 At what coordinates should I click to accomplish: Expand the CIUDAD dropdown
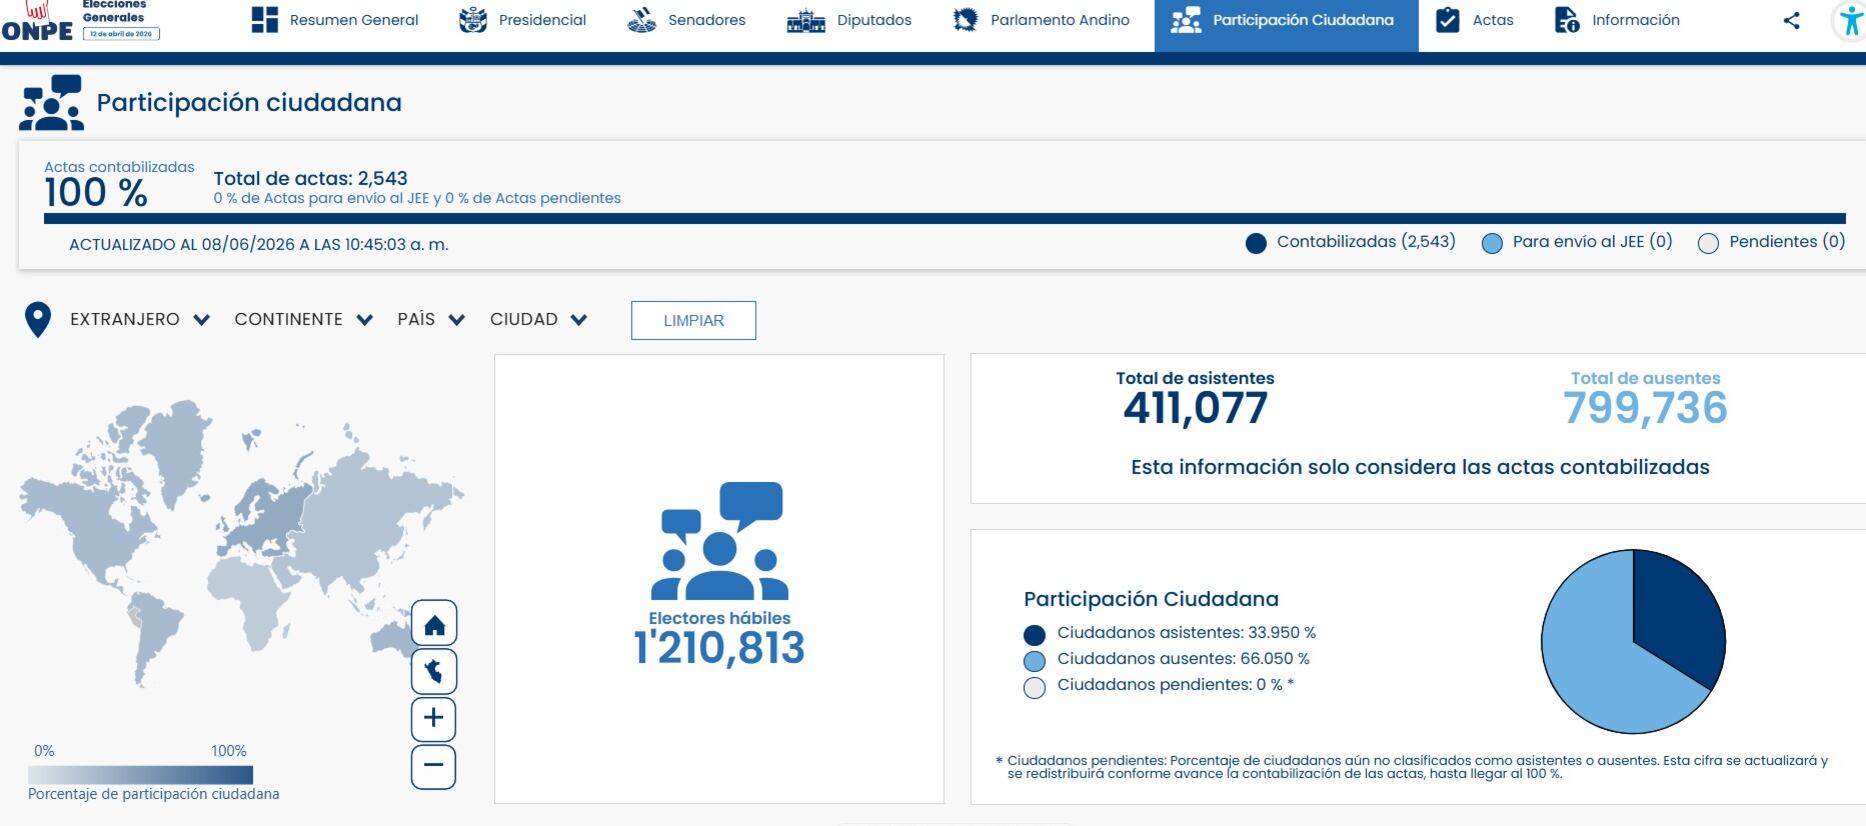[538, 320]
